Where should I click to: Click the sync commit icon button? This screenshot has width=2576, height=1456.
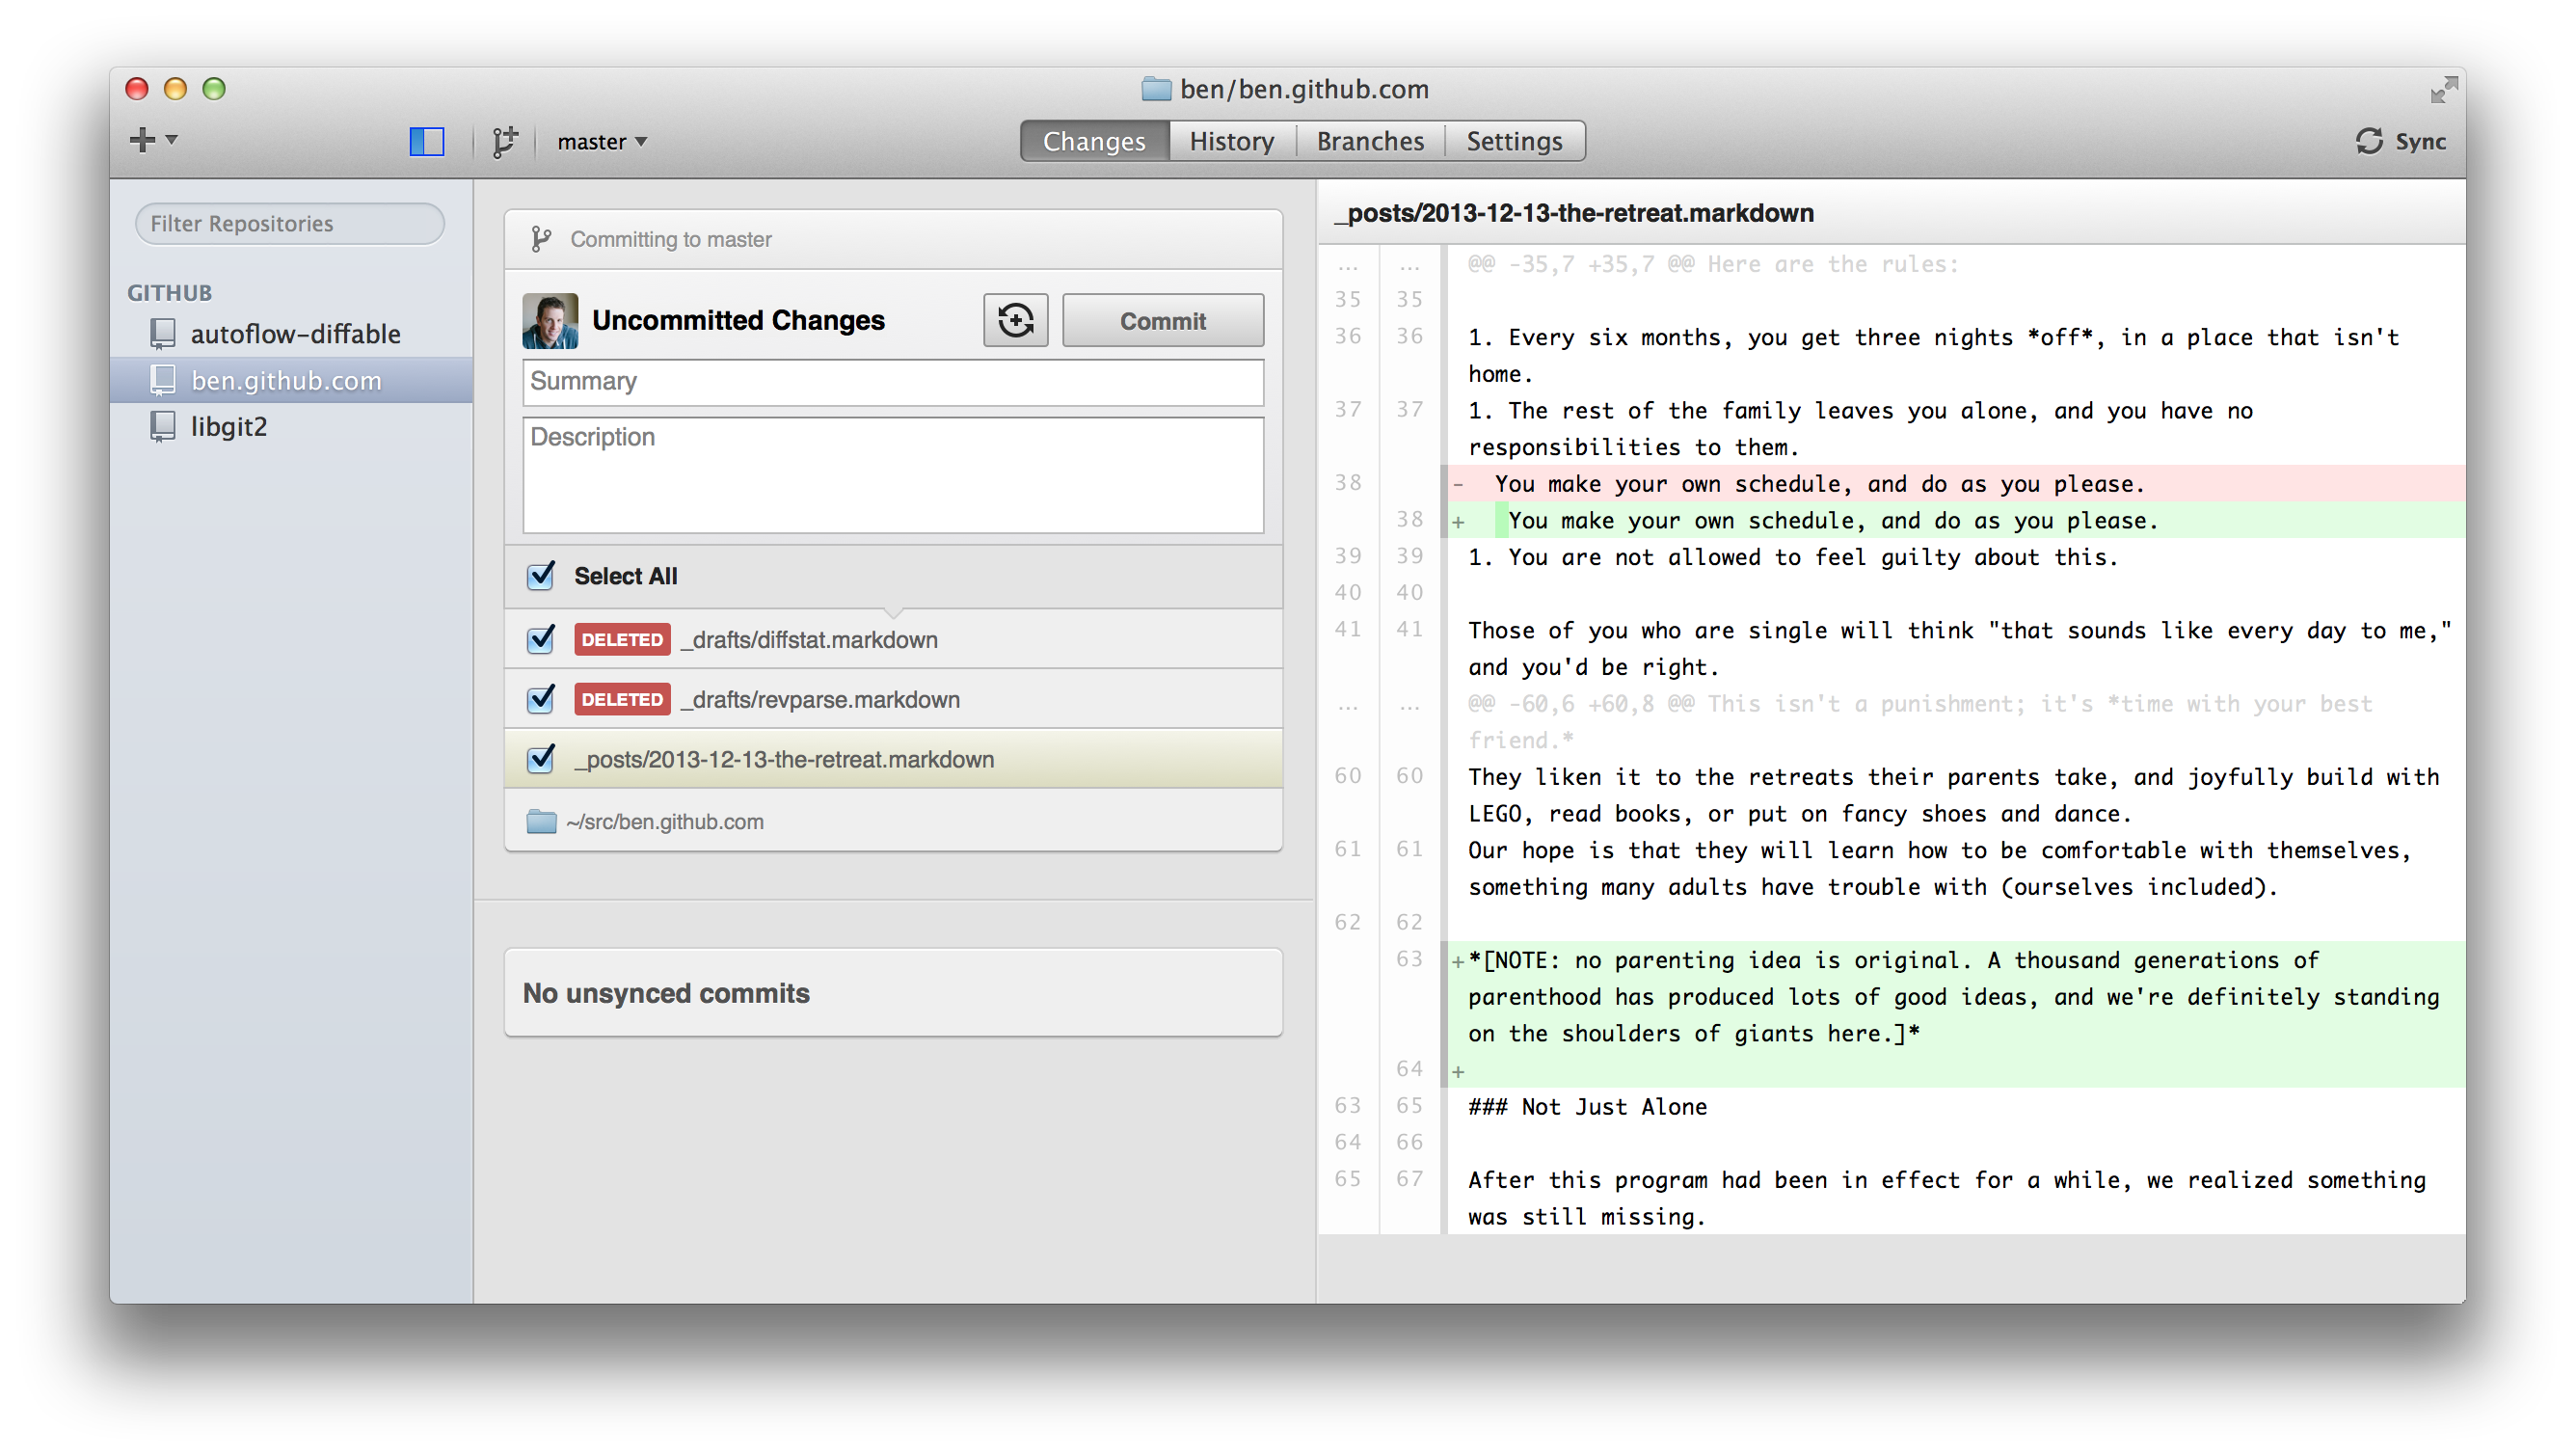(1015, 320)
